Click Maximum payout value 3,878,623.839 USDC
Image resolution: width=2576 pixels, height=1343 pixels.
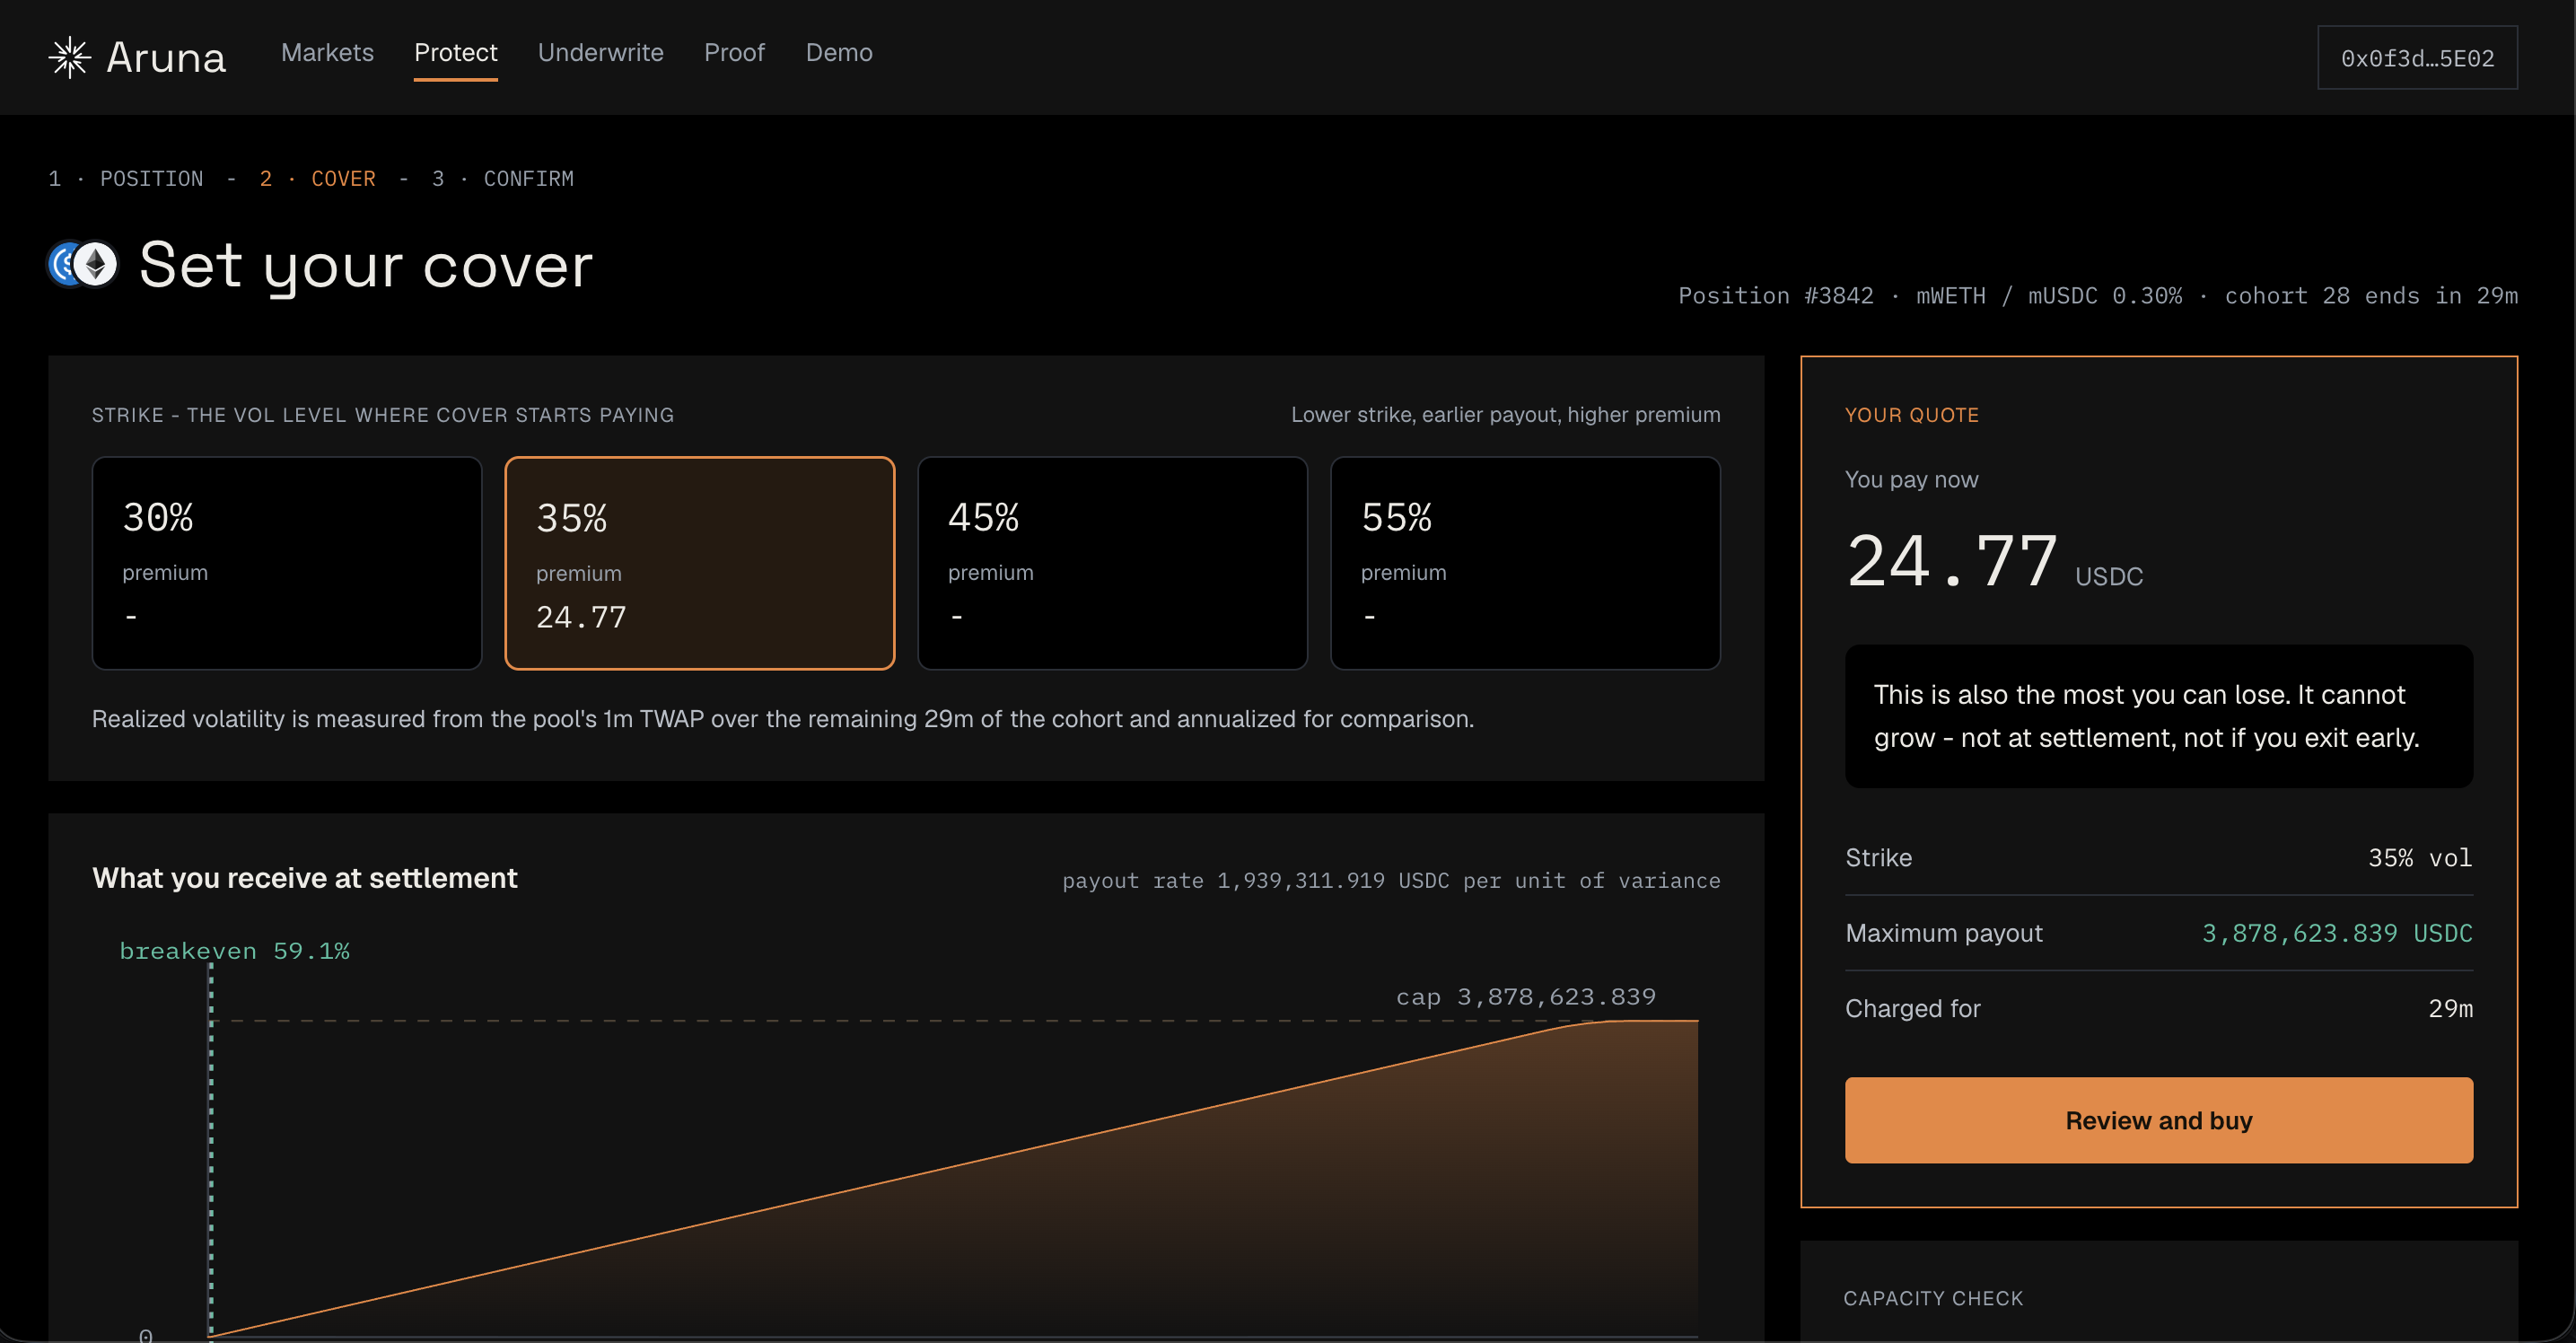[2337, 933]
